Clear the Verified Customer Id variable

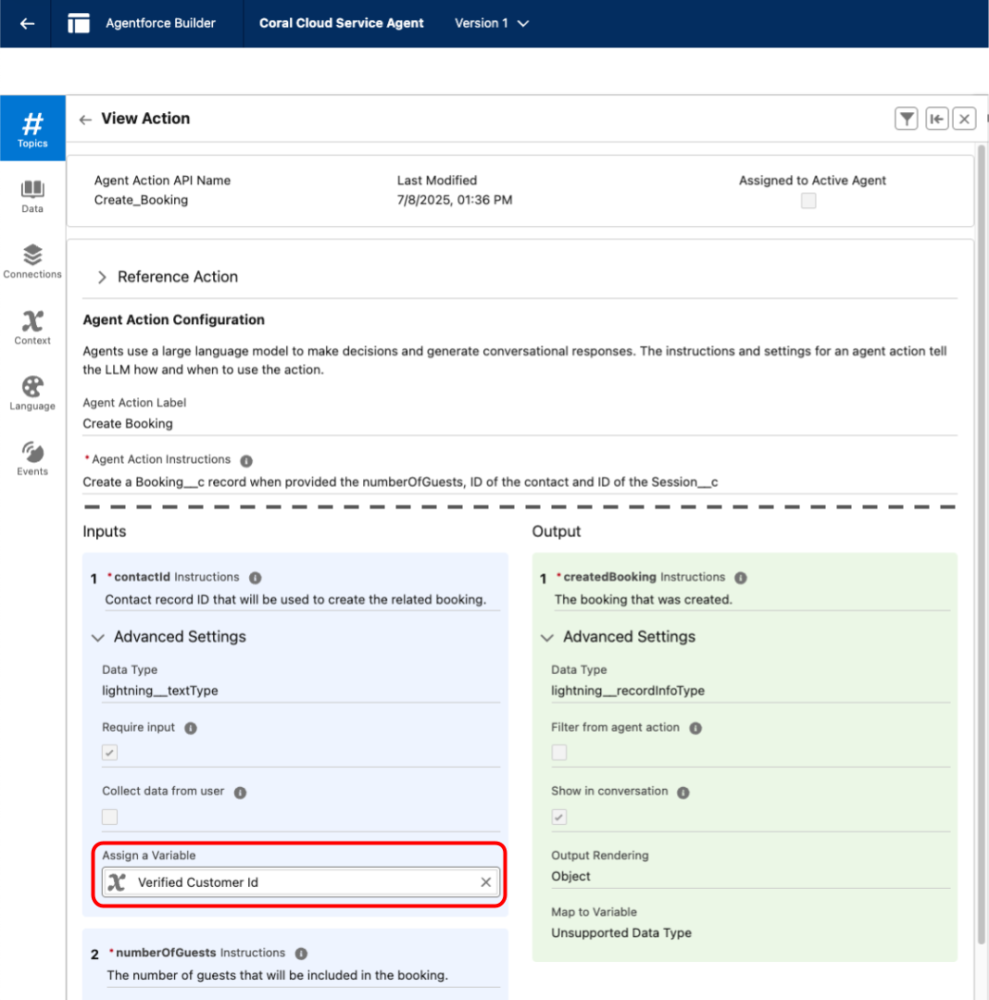[486, 882]
